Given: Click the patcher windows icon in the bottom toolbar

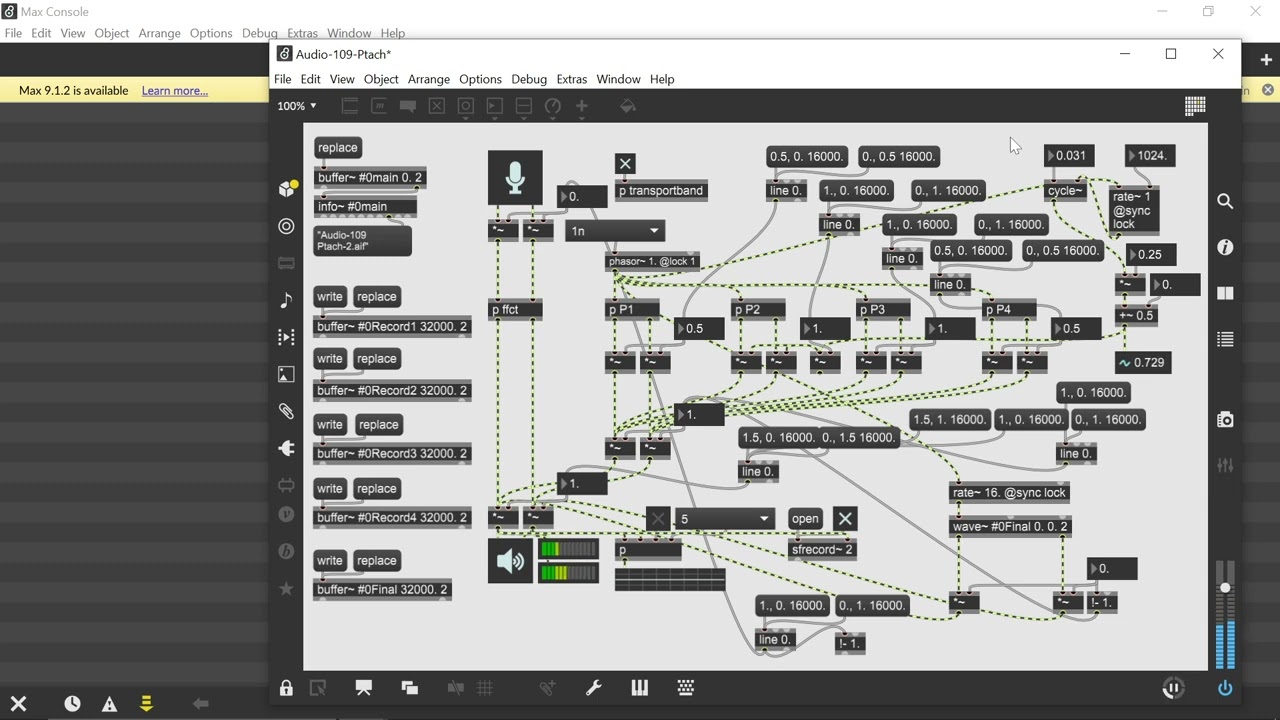Looking at the screenshot, I should (x=409, y=688).
